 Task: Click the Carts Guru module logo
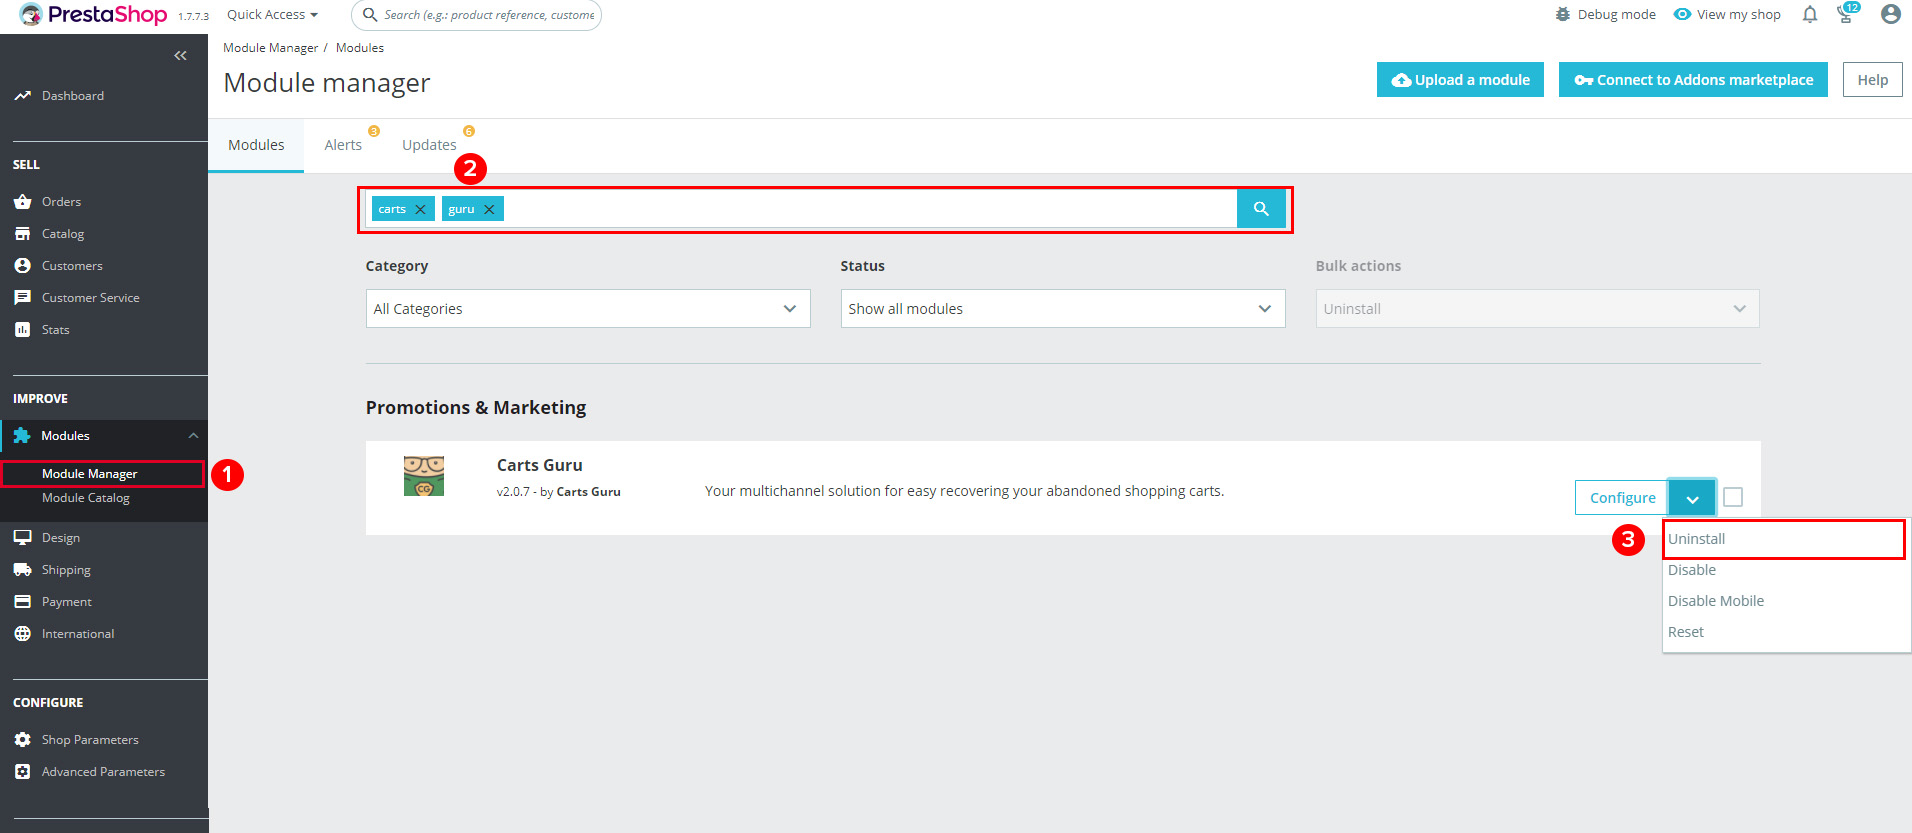424,476
